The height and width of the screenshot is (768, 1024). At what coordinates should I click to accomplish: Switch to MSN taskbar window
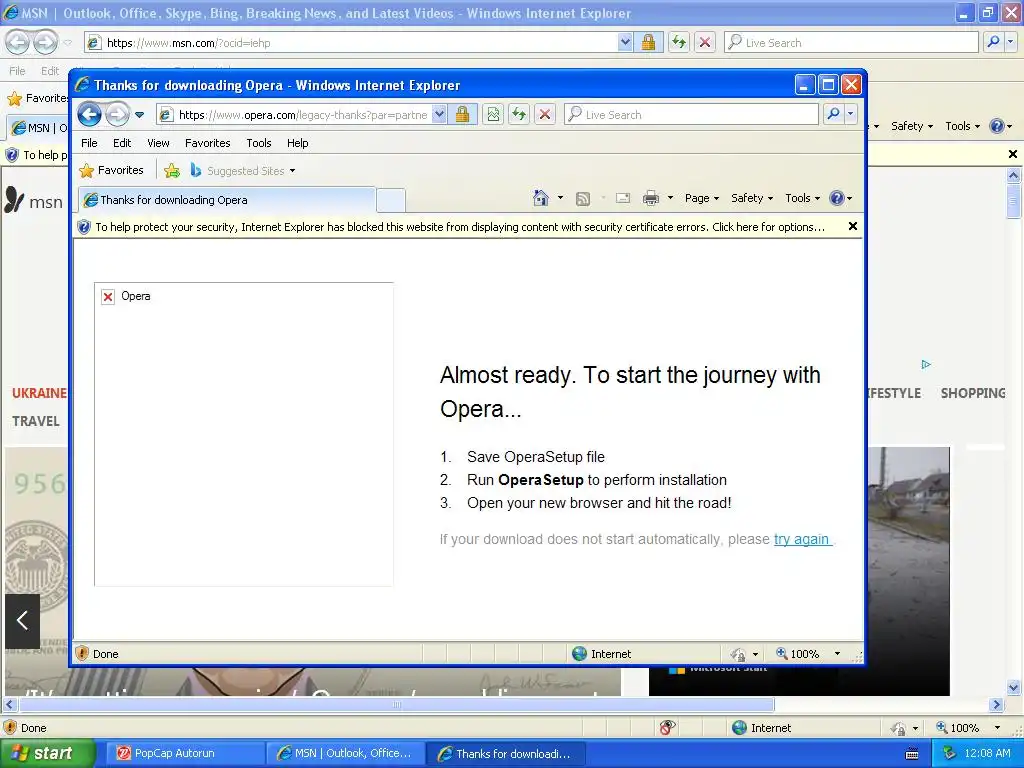coord(346,753)
